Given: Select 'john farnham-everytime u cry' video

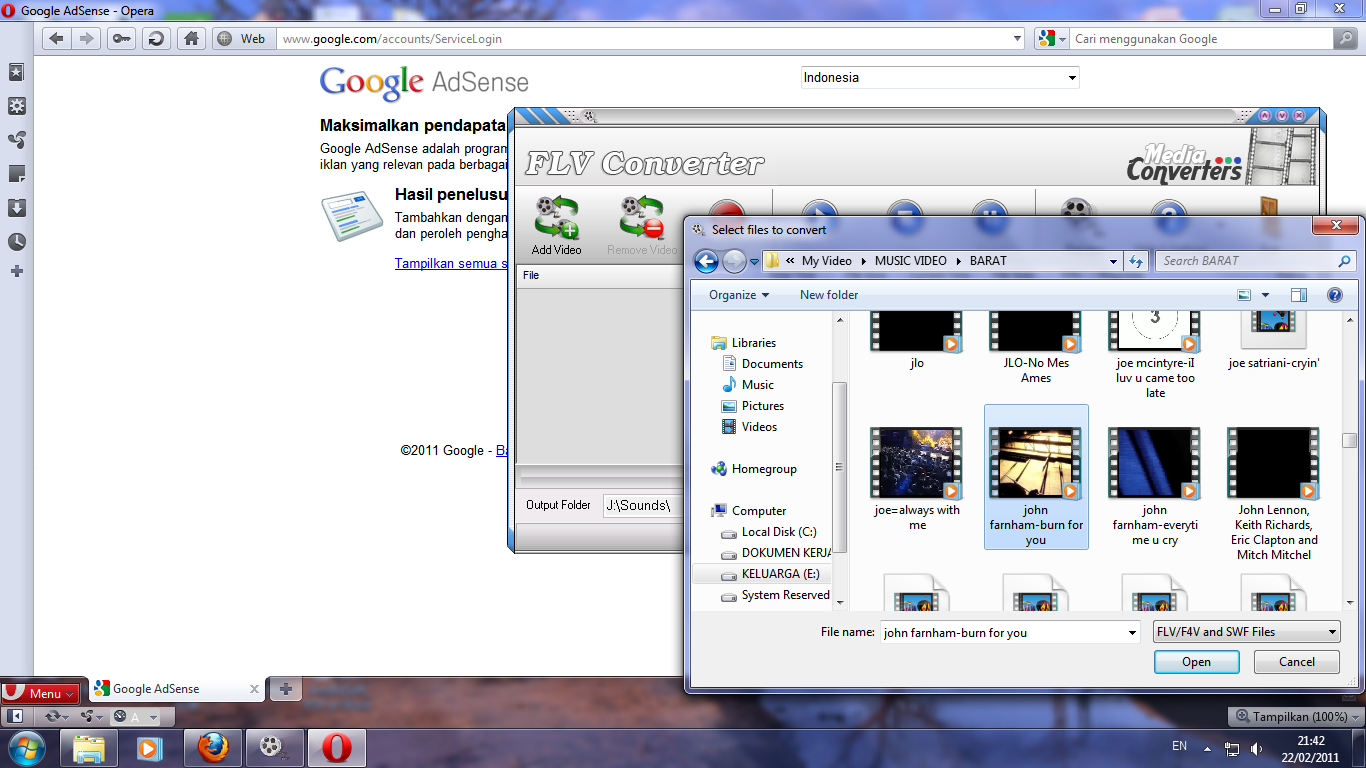Looking at the screenshot, I should point(1155,485).
